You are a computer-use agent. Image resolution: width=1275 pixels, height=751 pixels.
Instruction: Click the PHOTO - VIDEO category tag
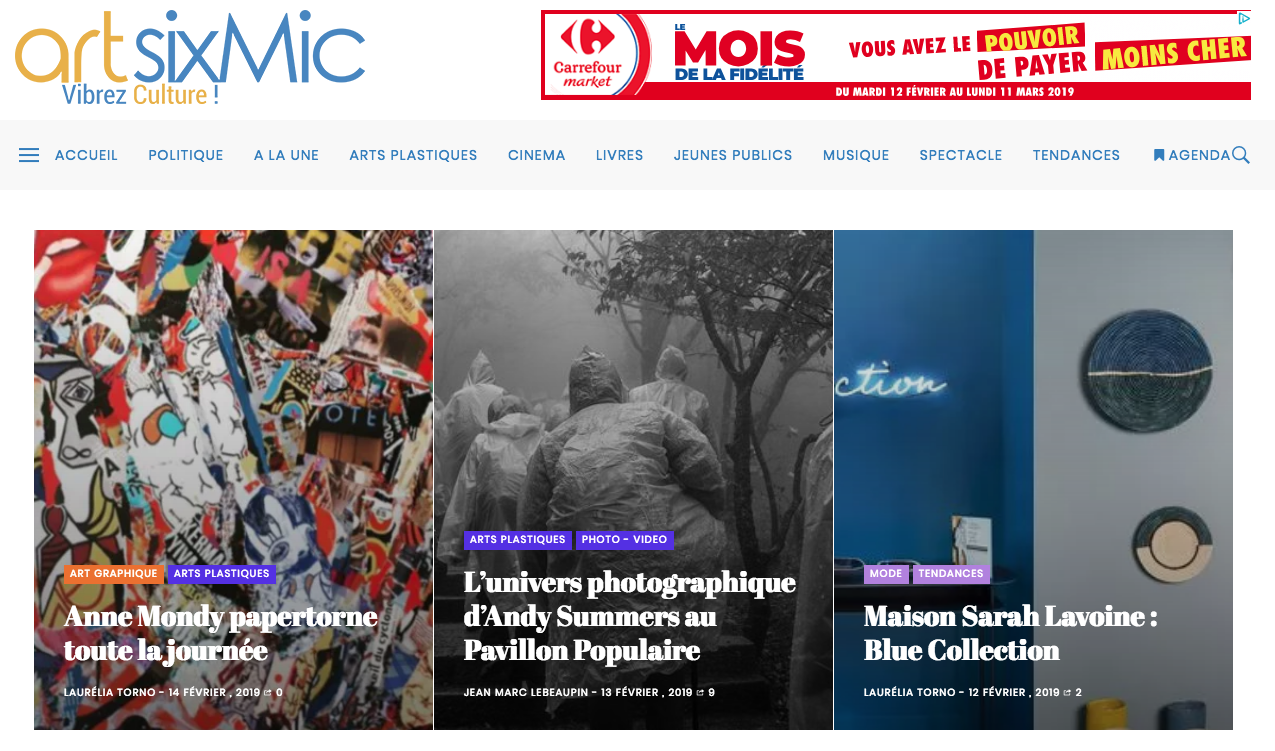tap(624, 540)
